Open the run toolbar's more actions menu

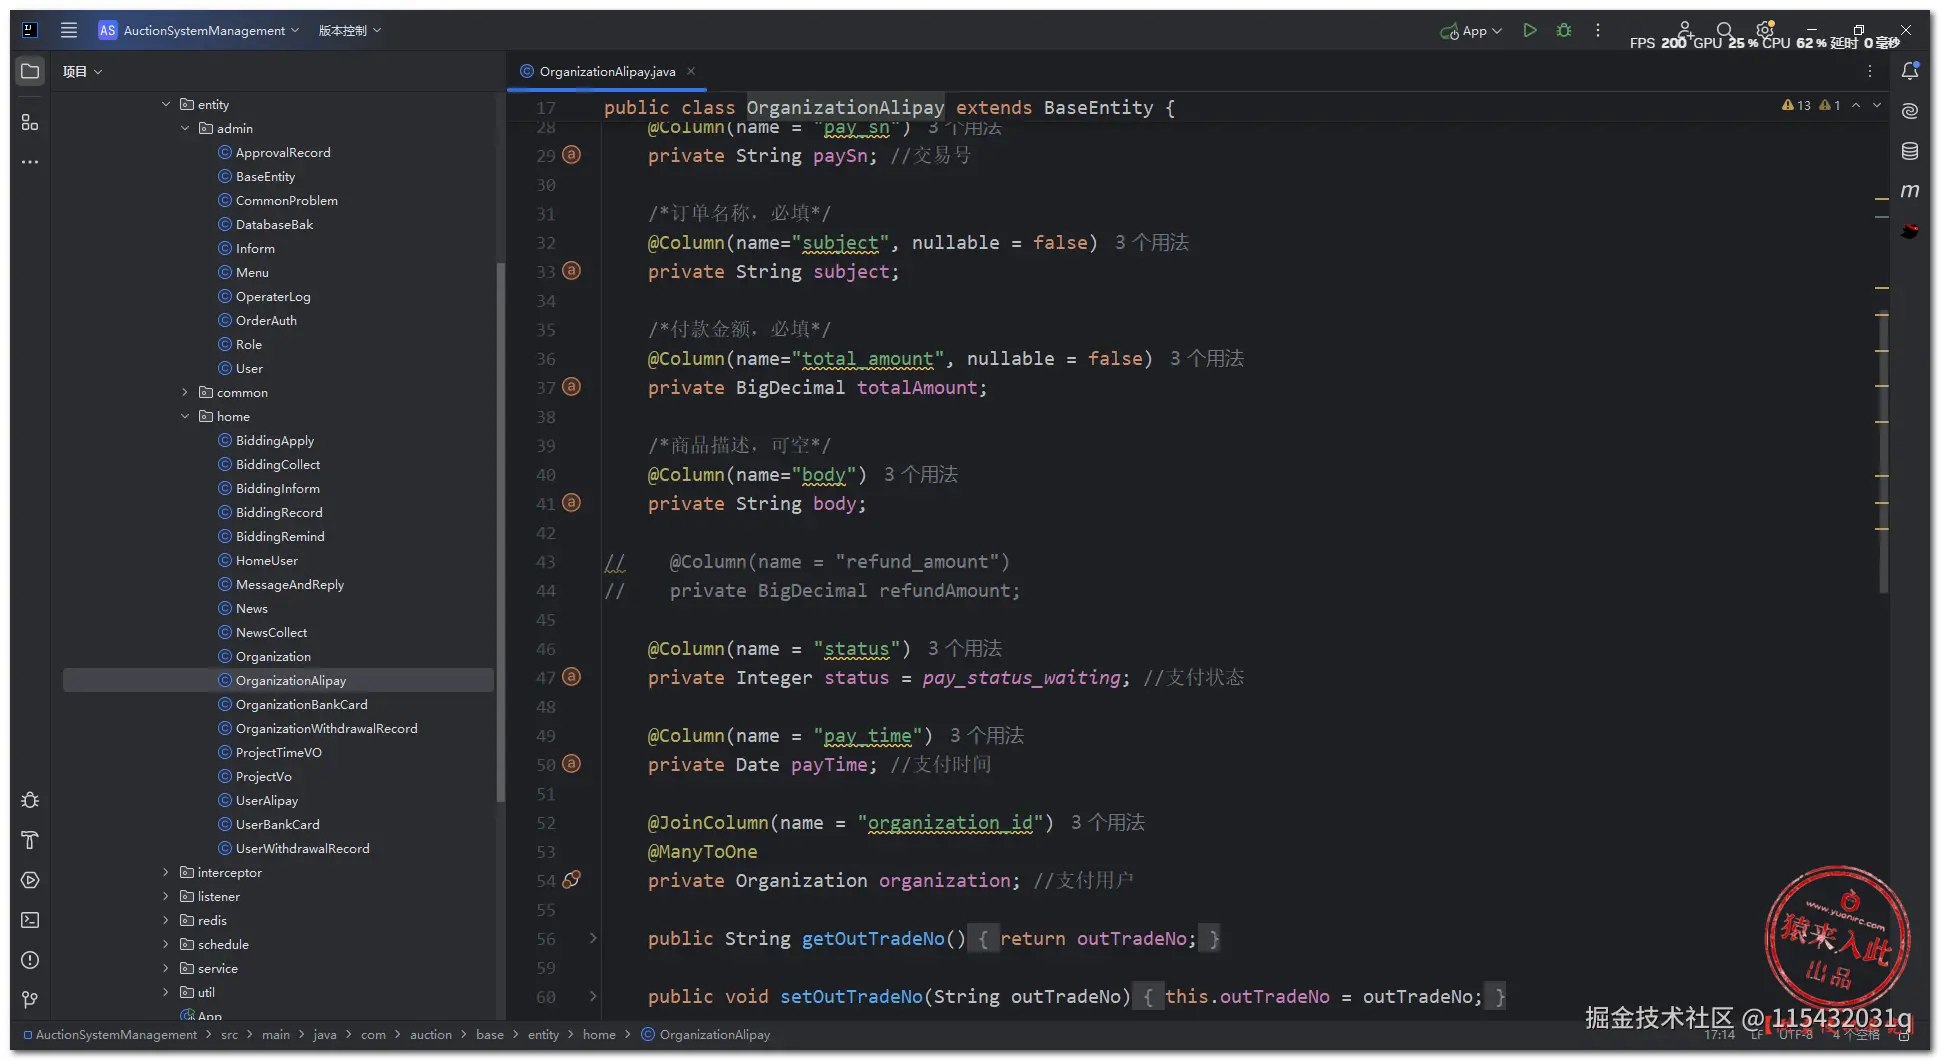pos(1598,30)
